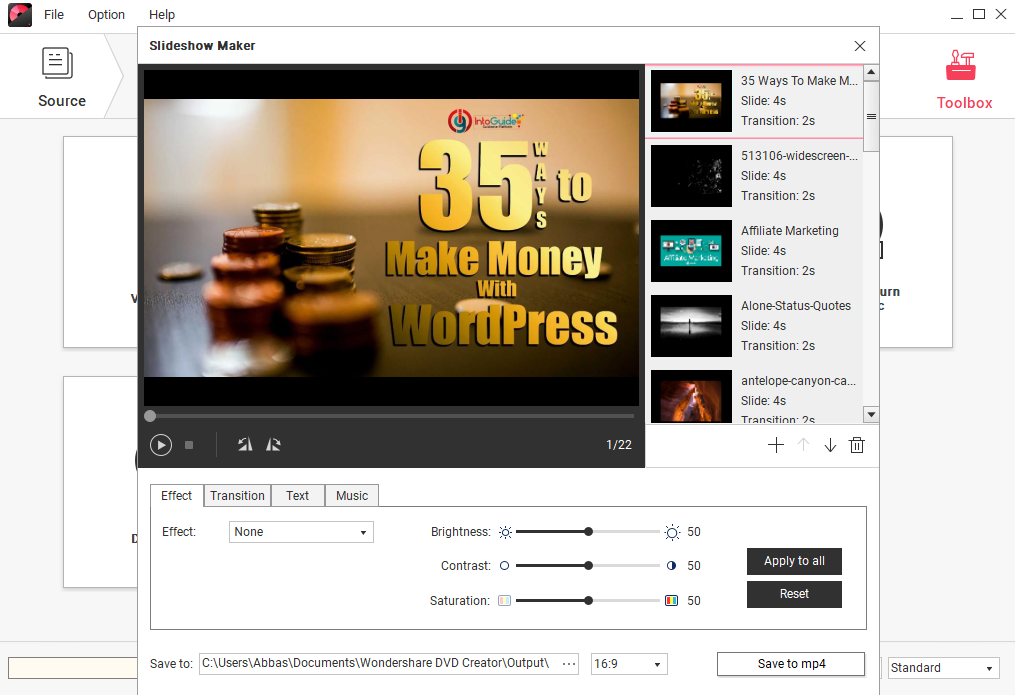Rotate the slide clockwise

[273, 445]
